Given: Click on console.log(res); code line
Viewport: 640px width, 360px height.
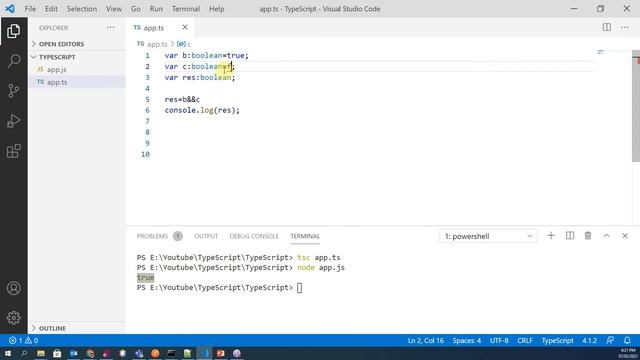Looking at the screenshot, I should [202, 110].
